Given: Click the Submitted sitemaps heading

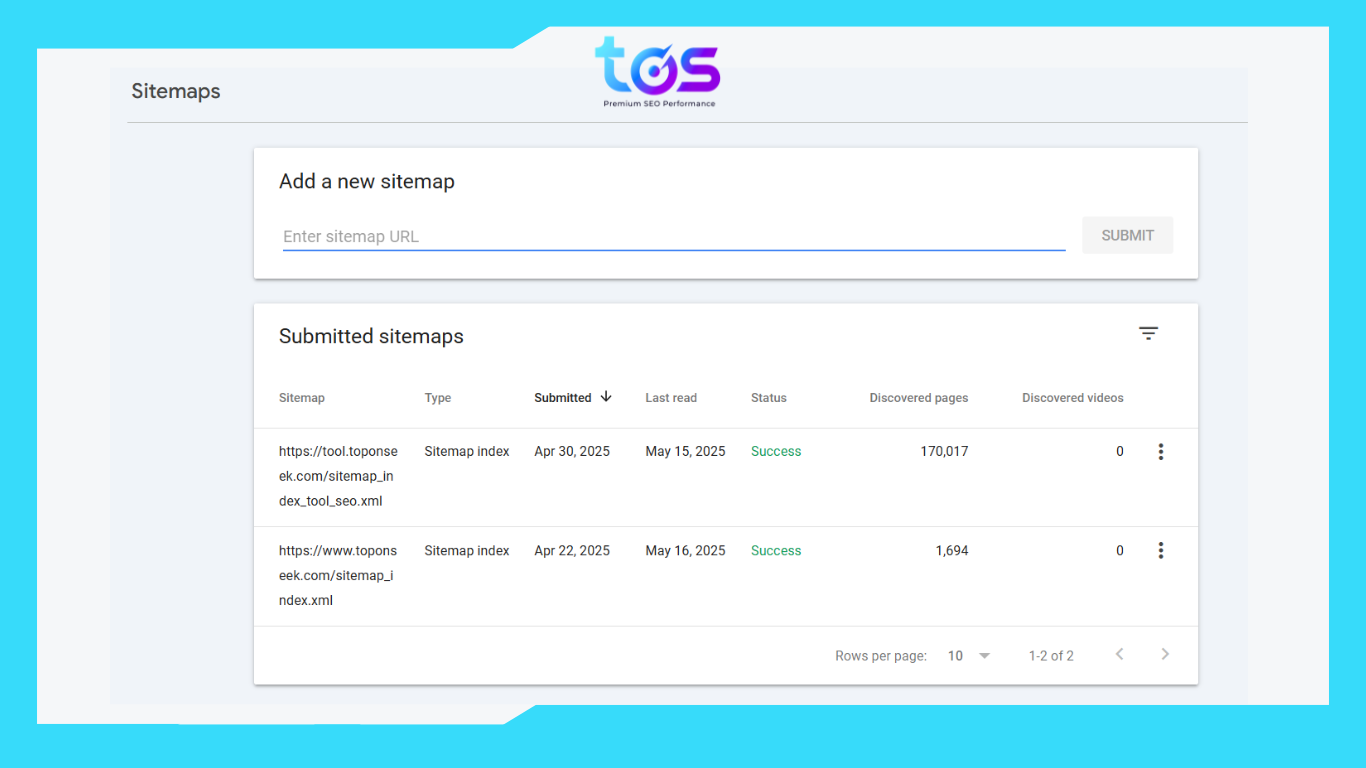Looking at the screenshot, I should (371, 336).
